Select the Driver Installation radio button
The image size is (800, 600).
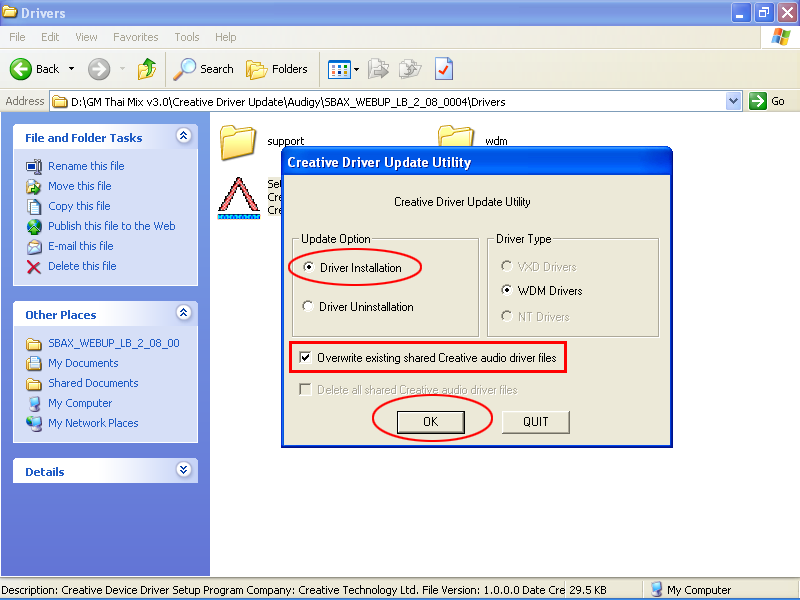click(308, 267)
